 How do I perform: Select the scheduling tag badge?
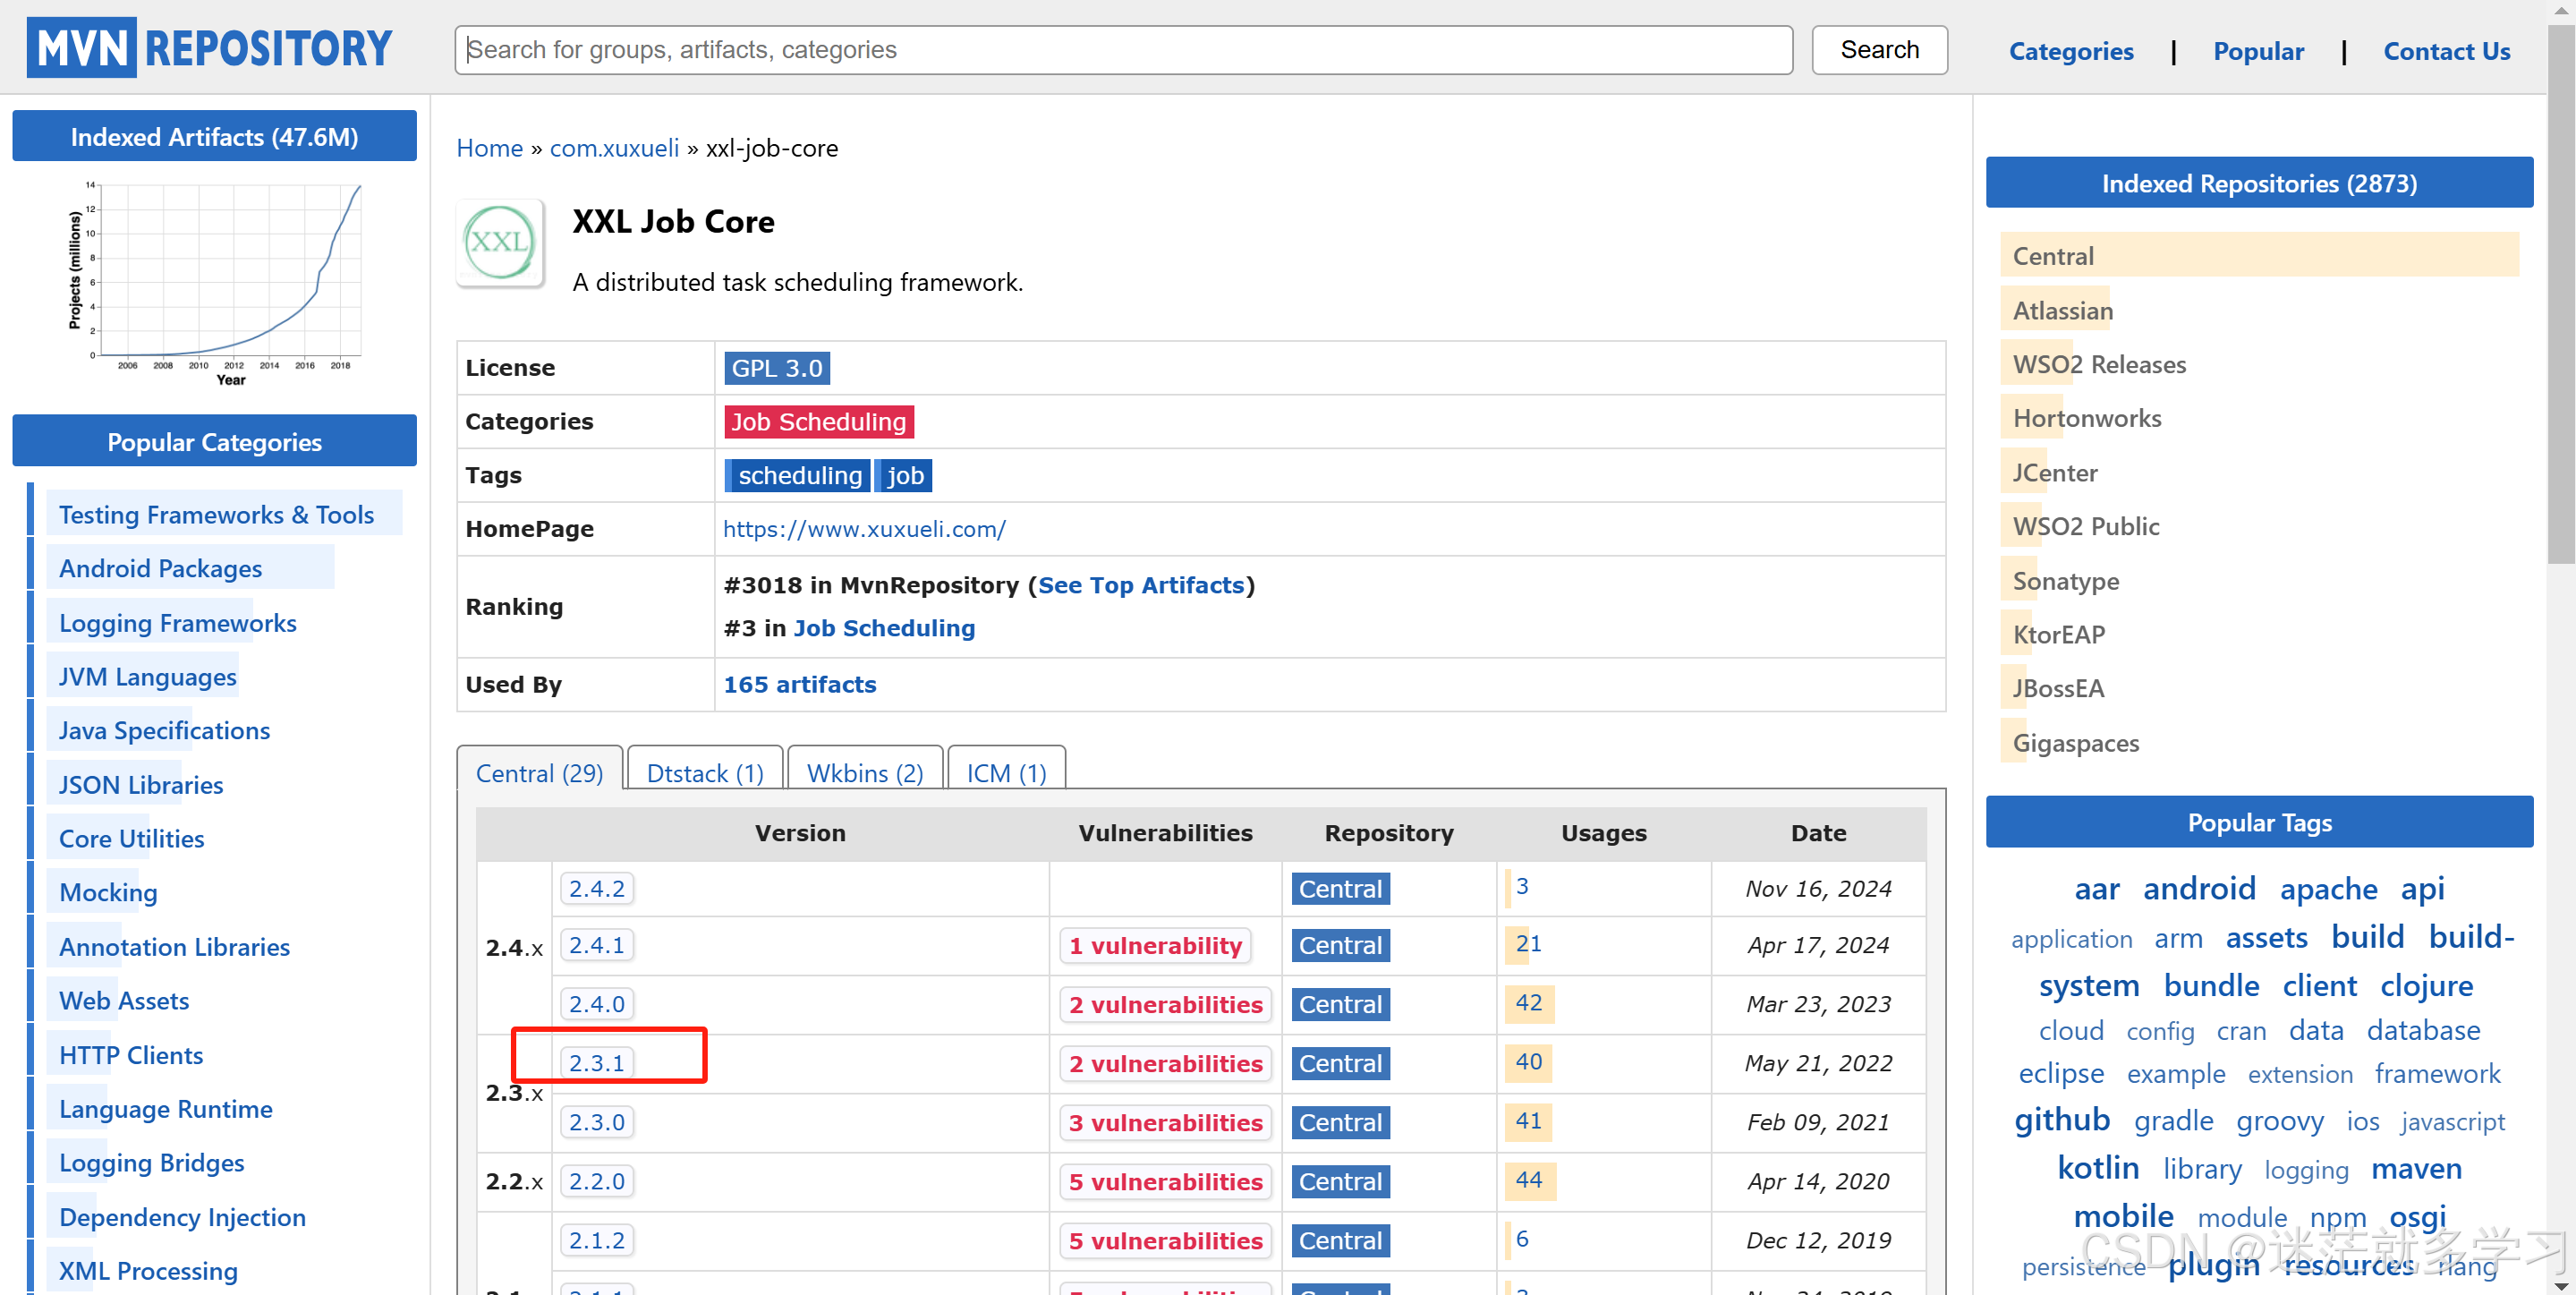click(798, 475)
